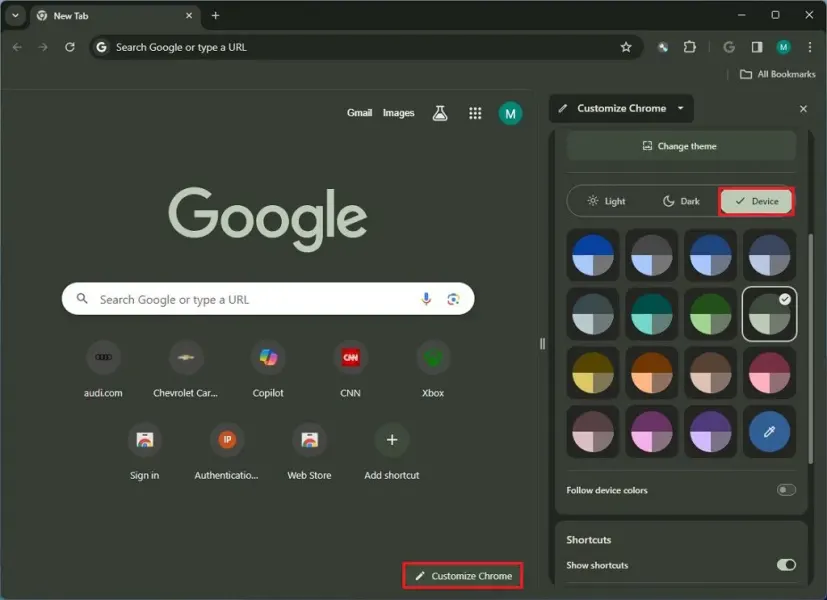Screen dimensions: 827x600
Task: Open the Google apps grid icon
Action: (x=475, y=113)
